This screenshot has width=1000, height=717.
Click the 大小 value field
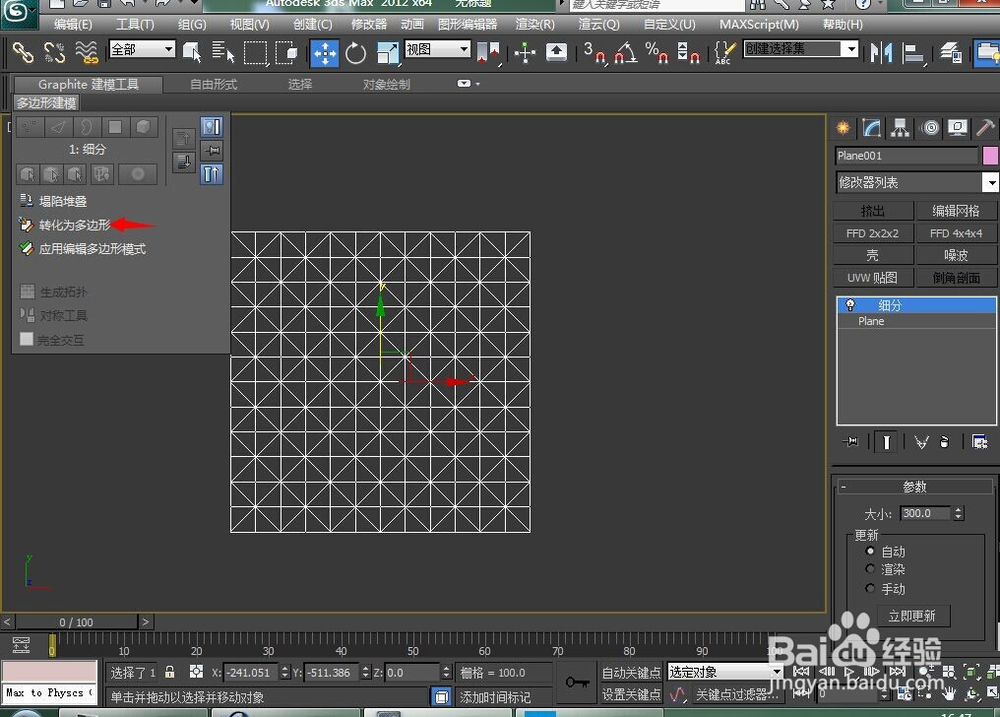point(925,513)
